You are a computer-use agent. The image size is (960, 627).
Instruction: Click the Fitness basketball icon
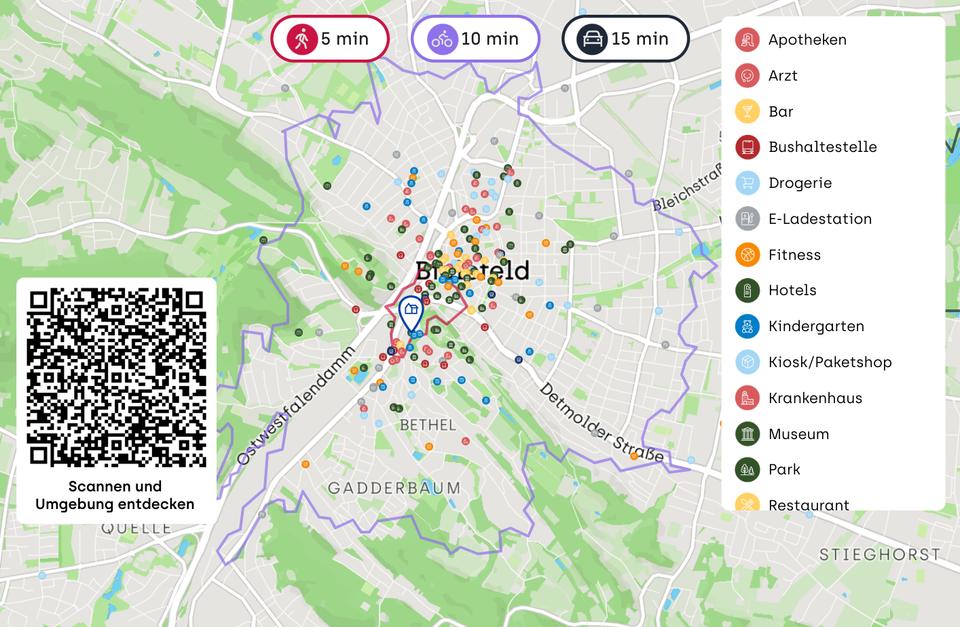coord(747,255)
